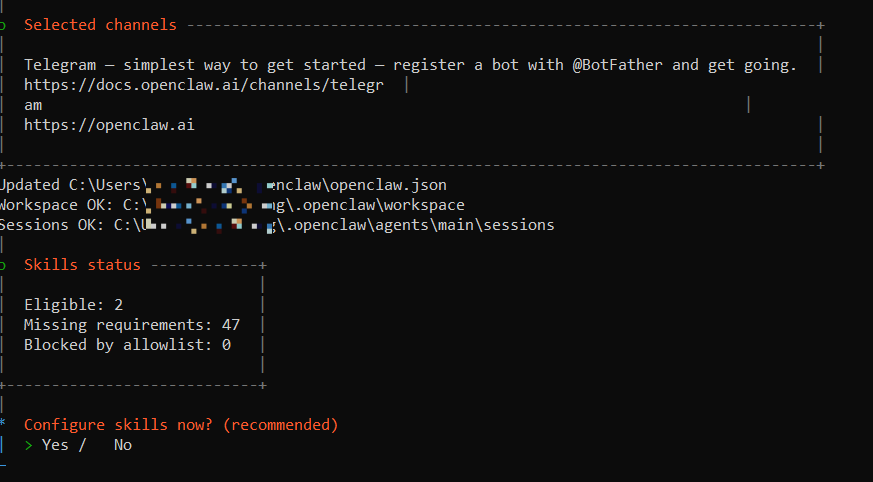Screen dimensions: 873x482
Task: Click the wrapped "am" link continuation
Action: point(33,105)
